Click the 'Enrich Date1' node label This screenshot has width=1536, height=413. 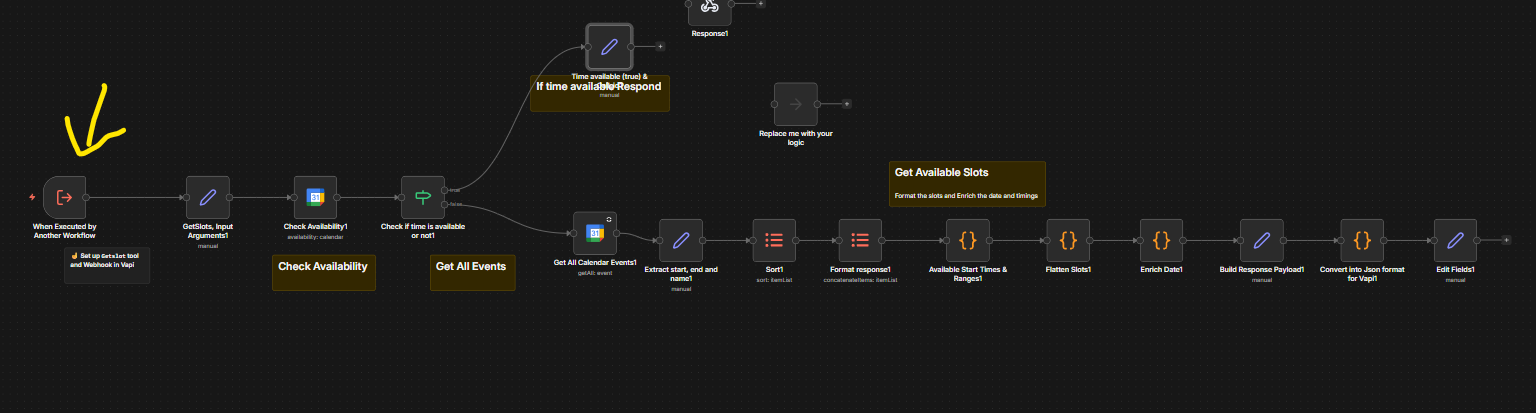[1161, 270]
